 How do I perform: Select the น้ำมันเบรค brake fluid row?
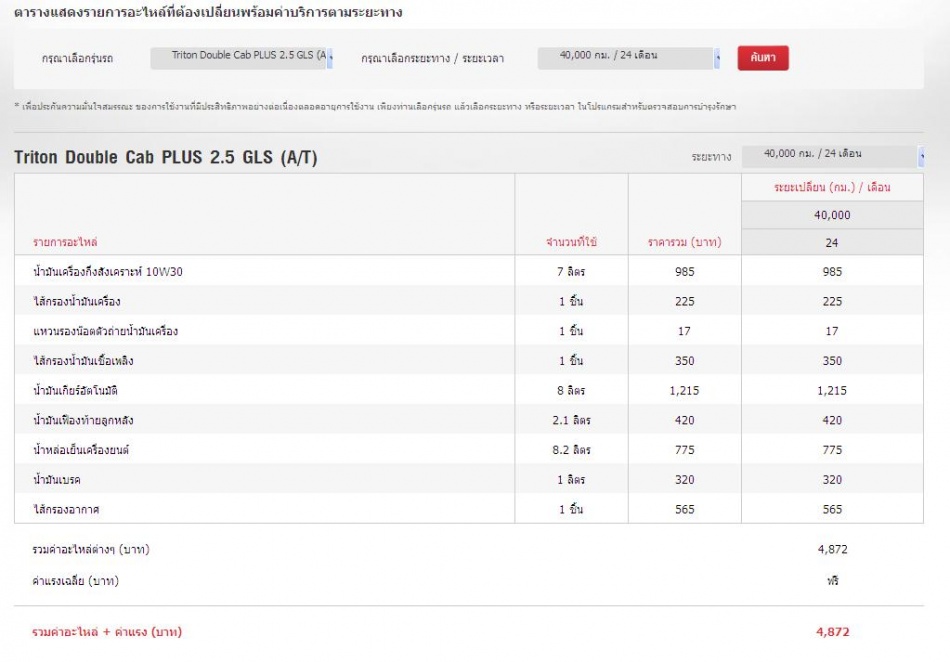coord(57,480)
